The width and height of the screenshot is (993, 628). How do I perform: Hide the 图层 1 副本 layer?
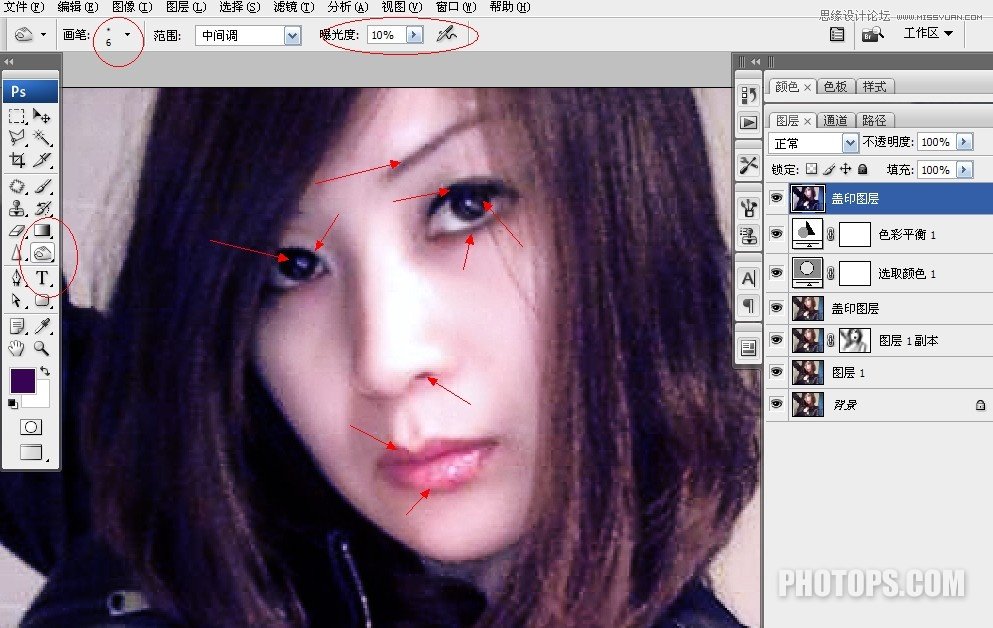[776, 339]
